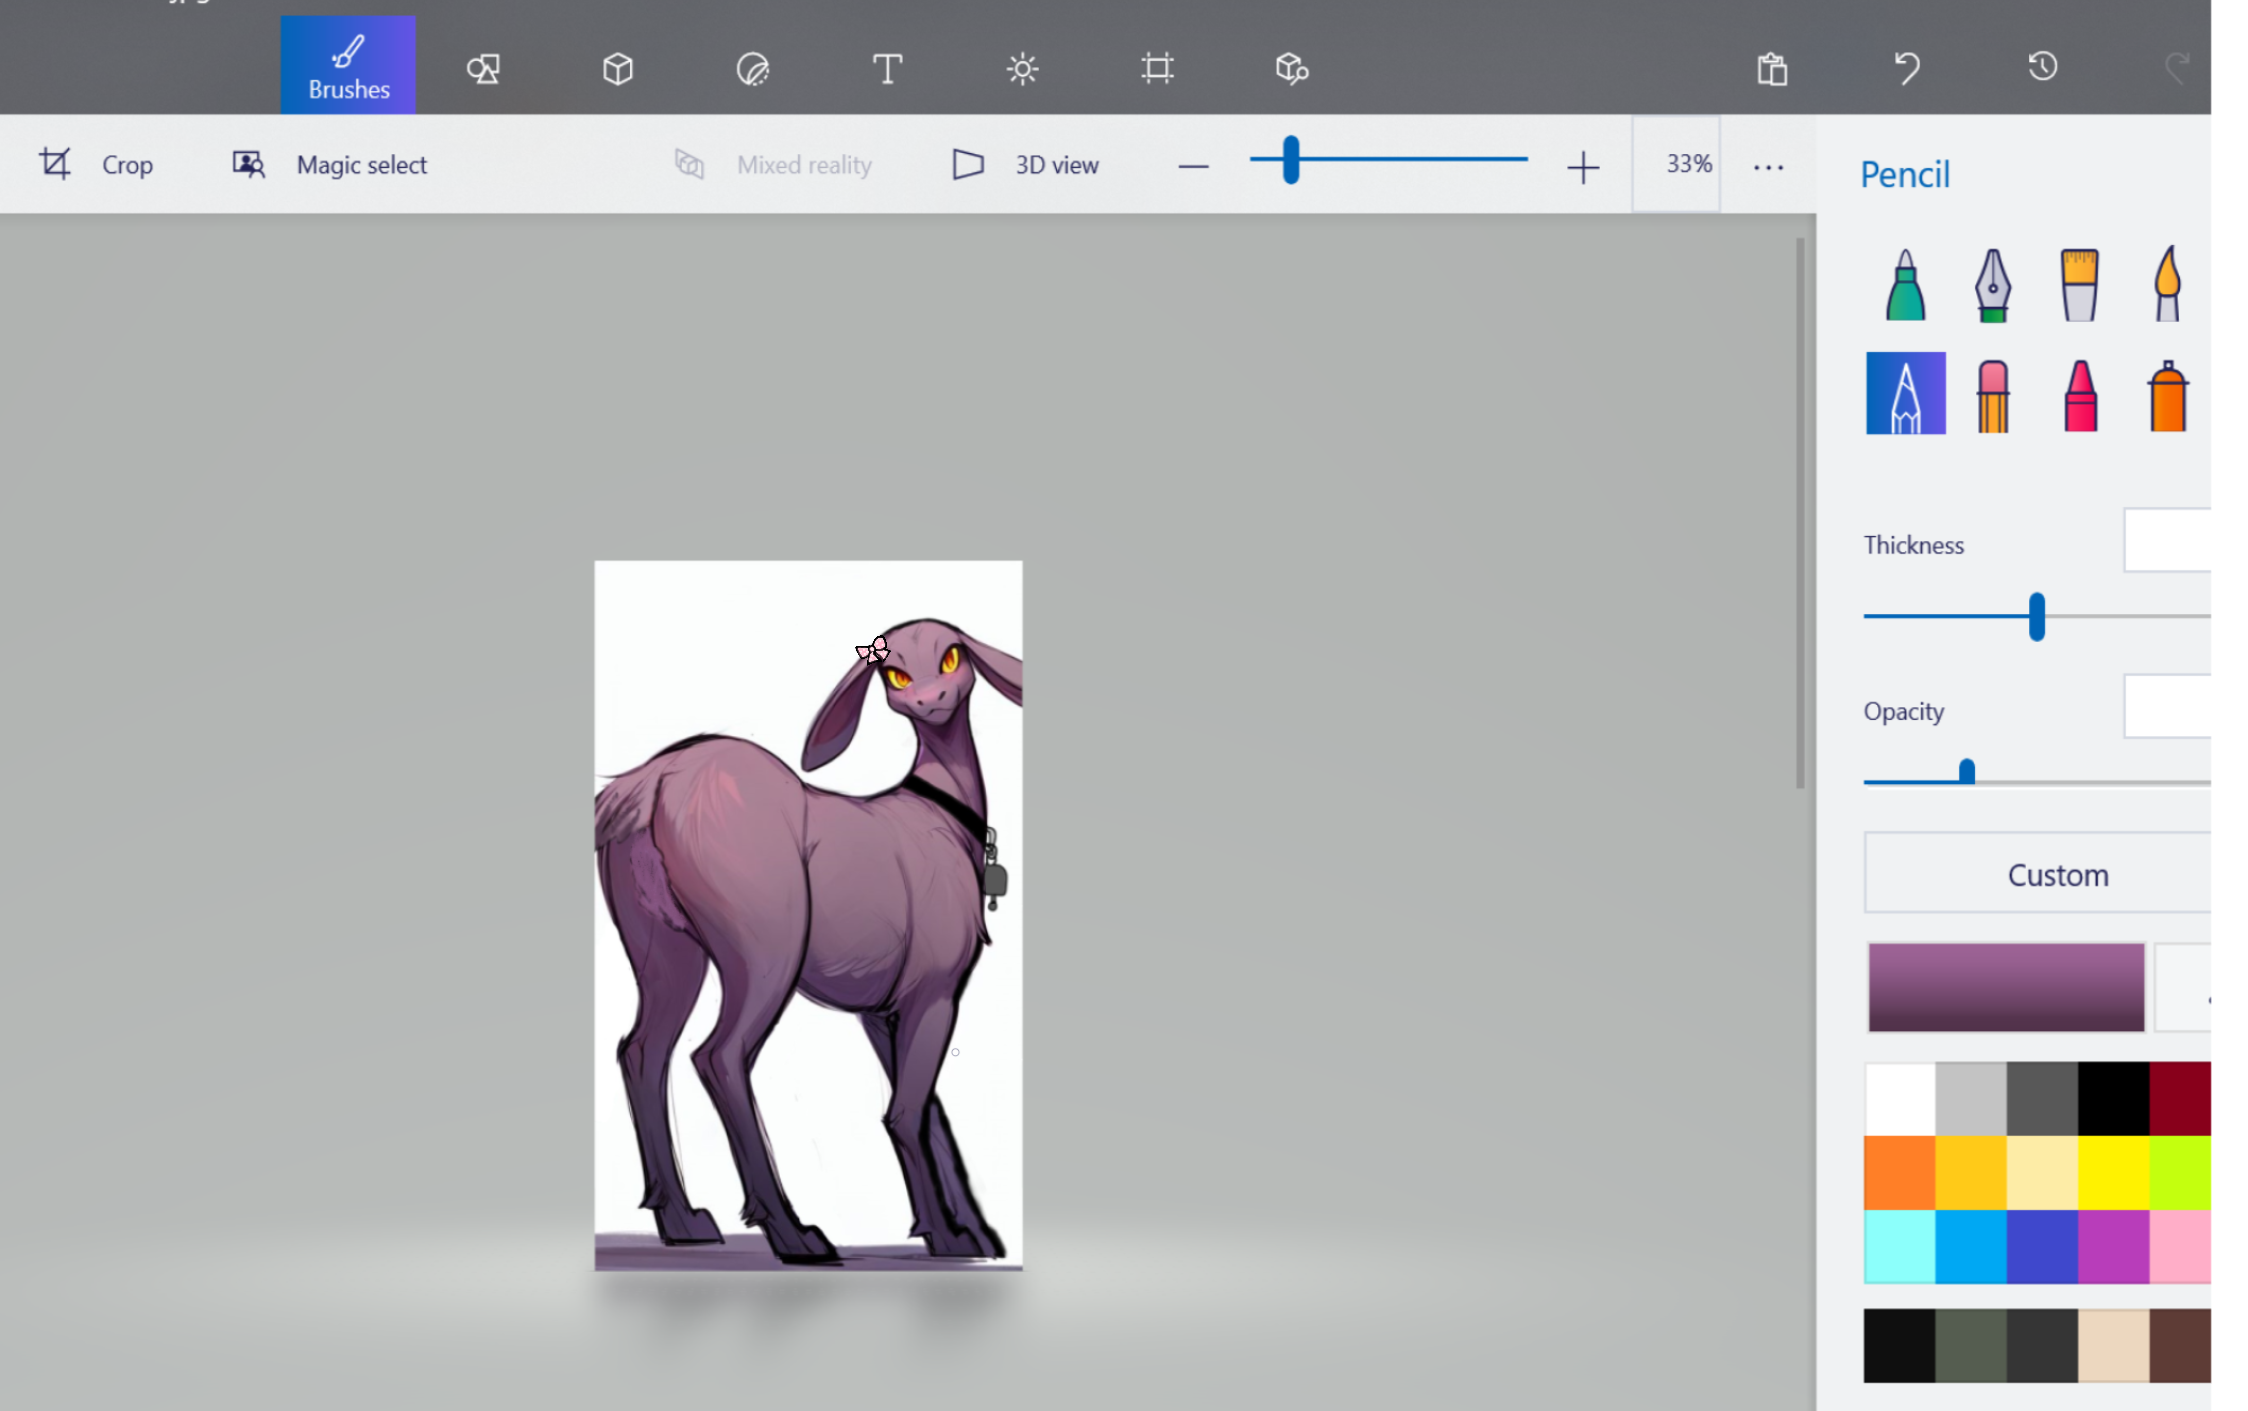Open the 2D shapes tab

tap(483, 68)
